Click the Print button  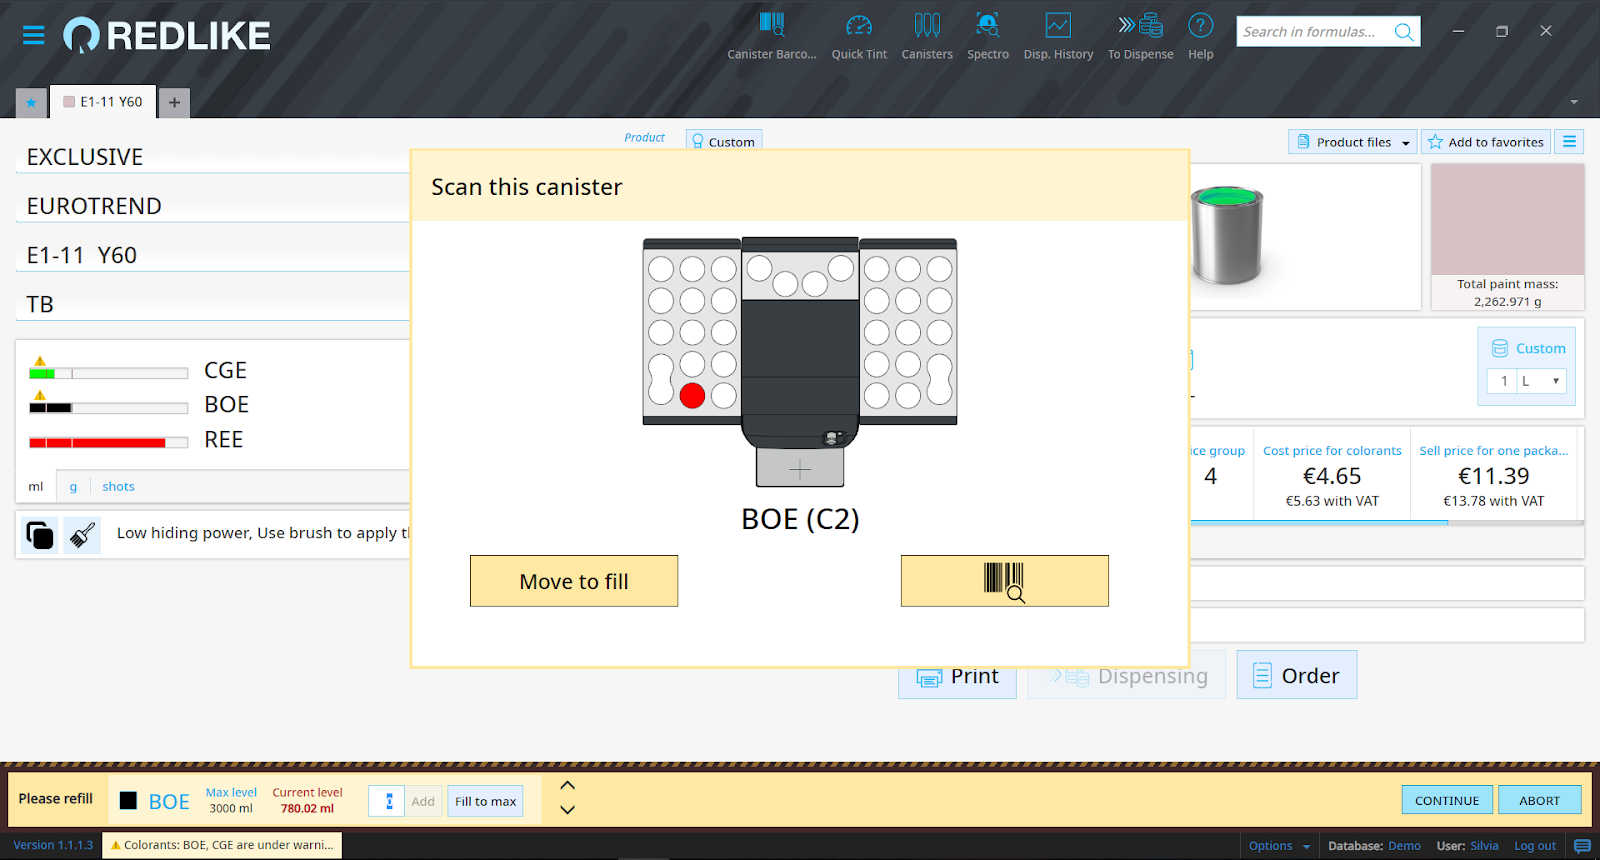click(957, 677)
